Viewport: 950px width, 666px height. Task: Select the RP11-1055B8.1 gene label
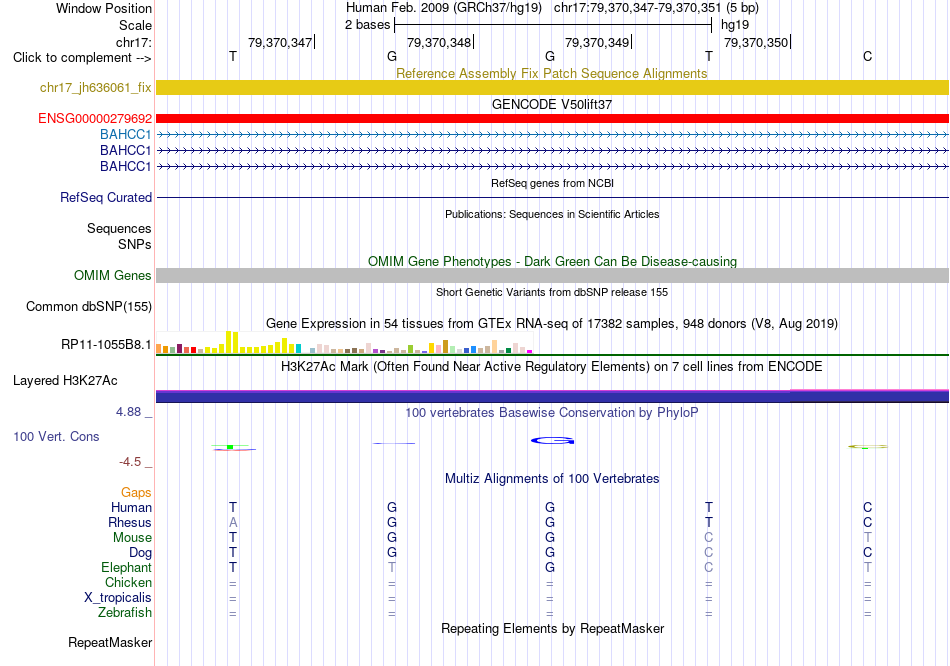click(106, 344)
